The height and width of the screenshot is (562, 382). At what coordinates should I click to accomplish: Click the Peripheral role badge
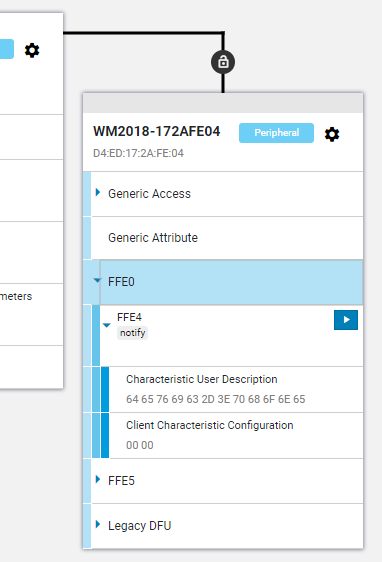pyautogui.click(x=276, y=133)
